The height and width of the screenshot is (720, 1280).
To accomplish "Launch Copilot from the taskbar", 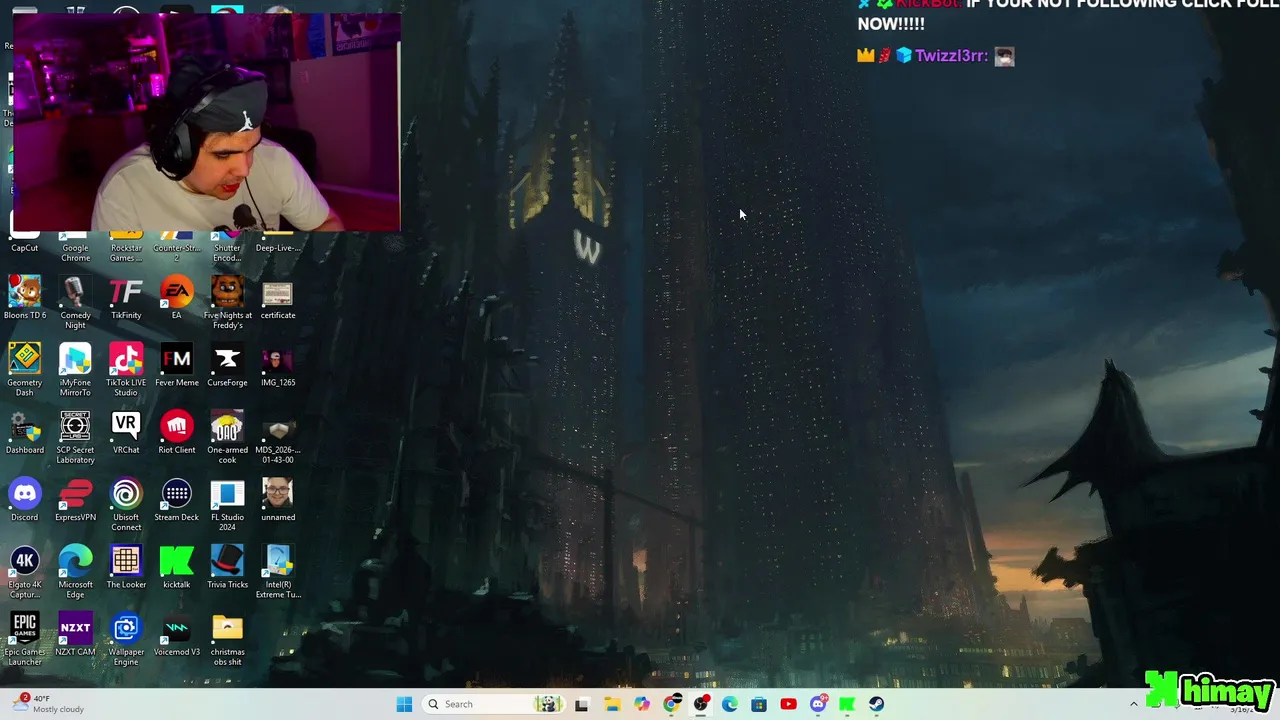I will (x=642, y=704).
